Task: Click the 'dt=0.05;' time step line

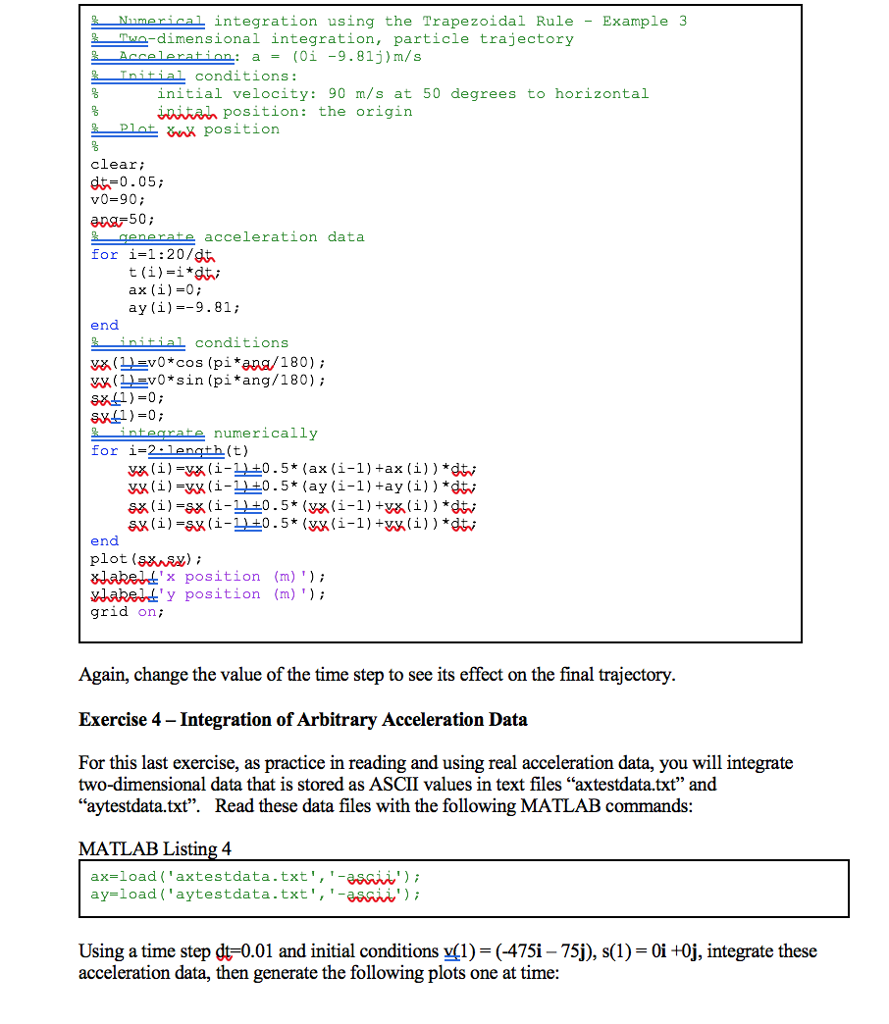Action: pos(127,182)
